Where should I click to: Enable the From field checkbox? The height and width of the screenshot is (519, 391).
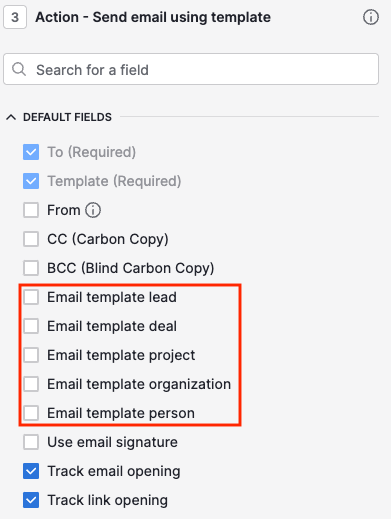[x=31, y=210]
